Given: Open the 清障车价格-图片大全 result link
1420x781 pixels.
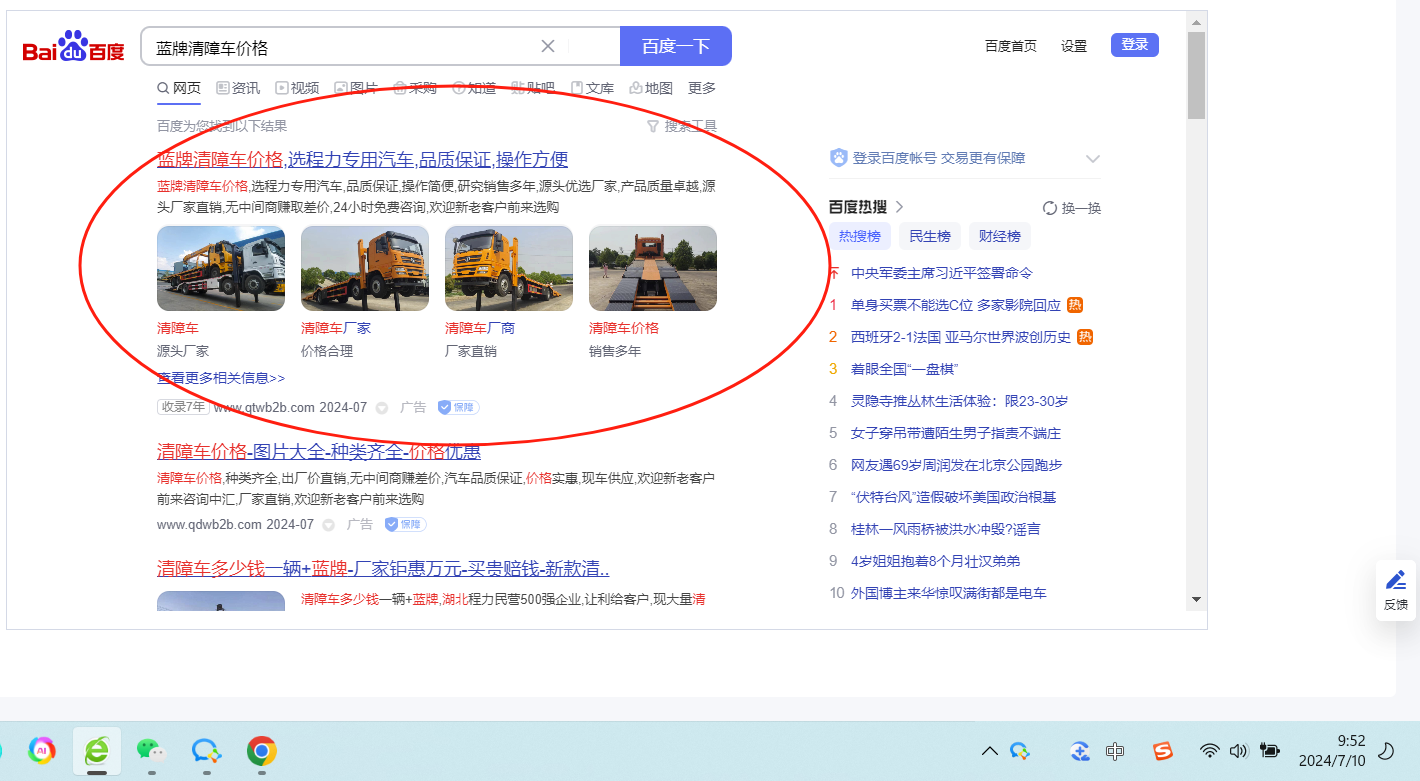Looking at the screenshot, I should [x=318, y=451].
